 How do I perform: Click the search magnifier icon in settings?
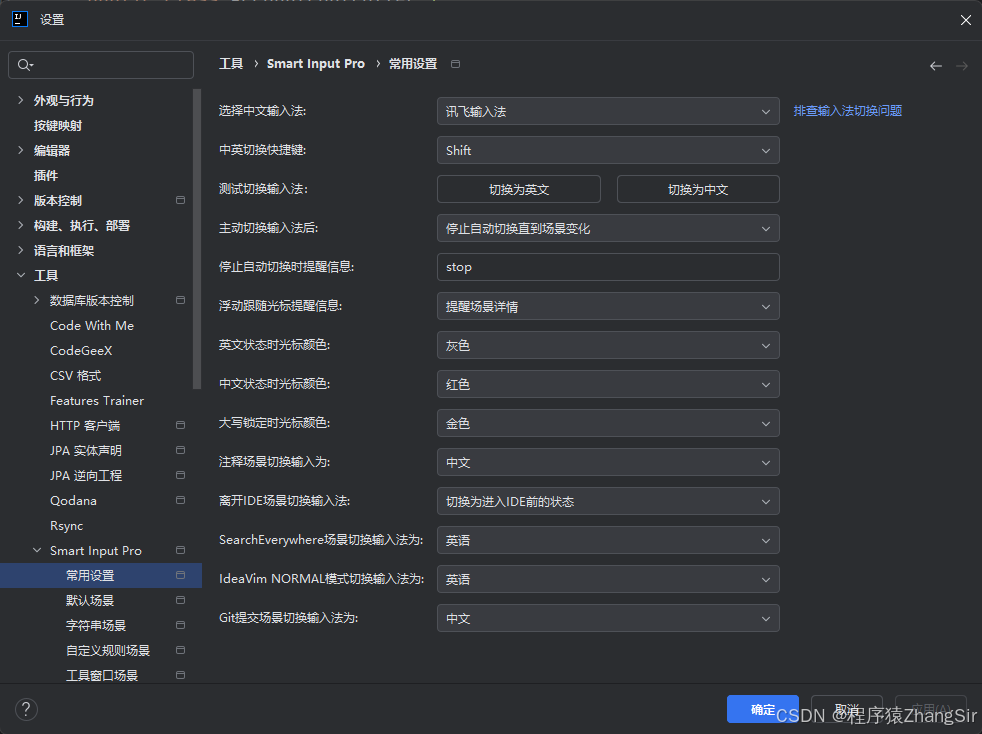click(x=25, y=65)
